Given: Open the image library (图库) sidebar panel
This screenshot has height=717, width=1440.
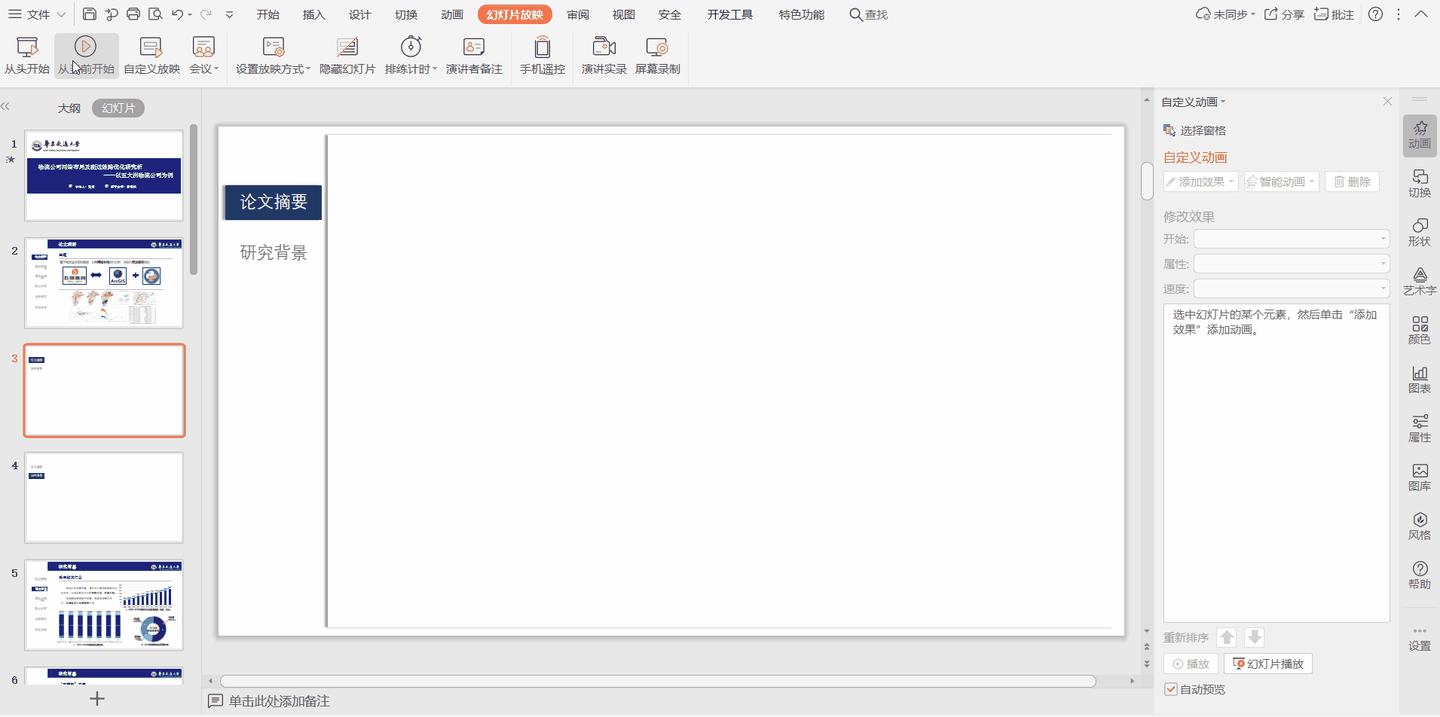Looking at the screenshot, I should (1420, 476).
